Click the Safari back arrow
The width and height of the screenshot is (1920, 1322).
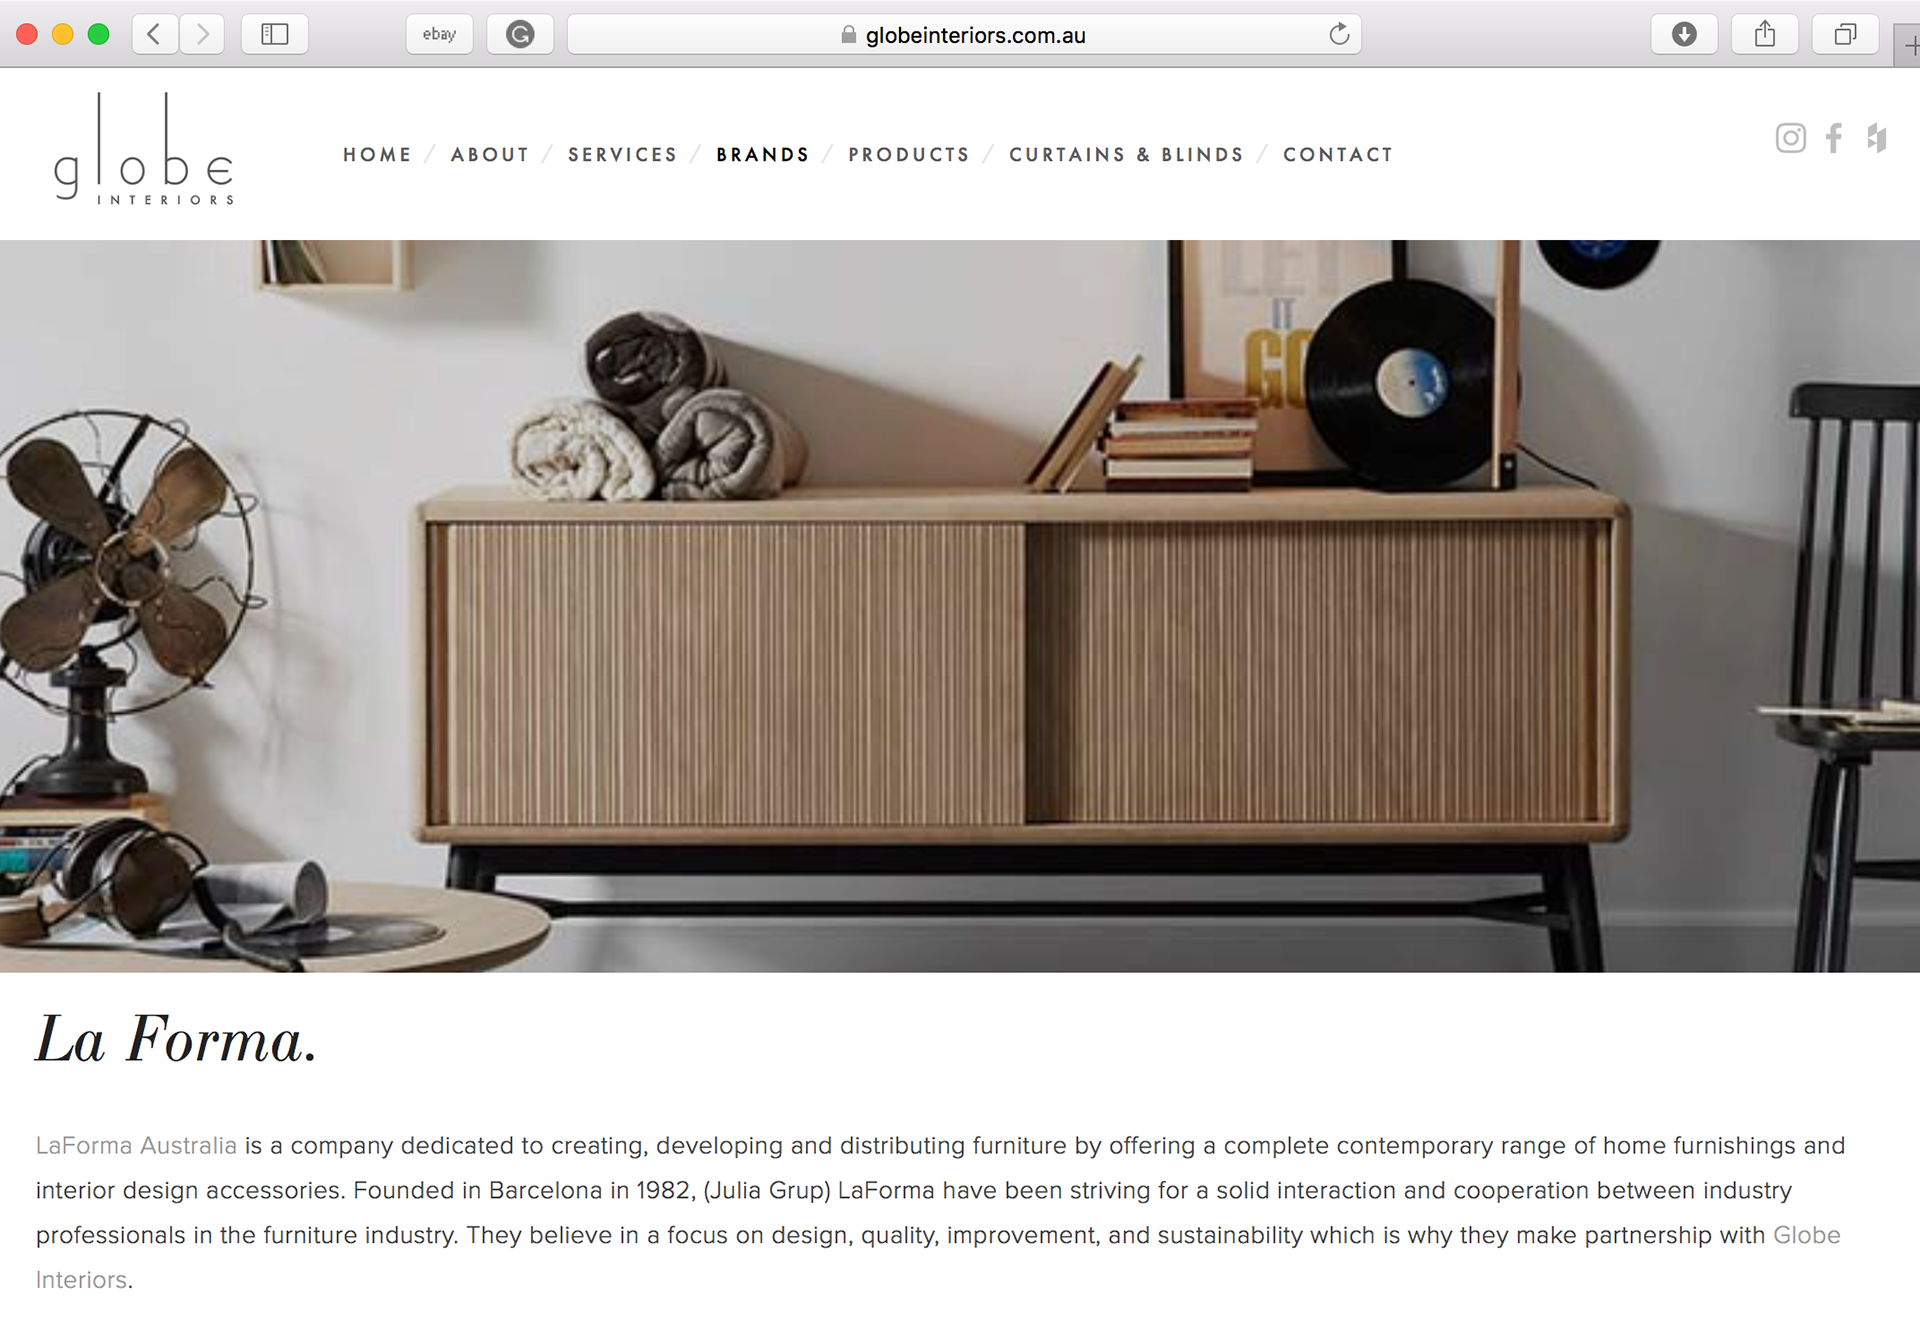pyautogui.click(x=154, y=35)
